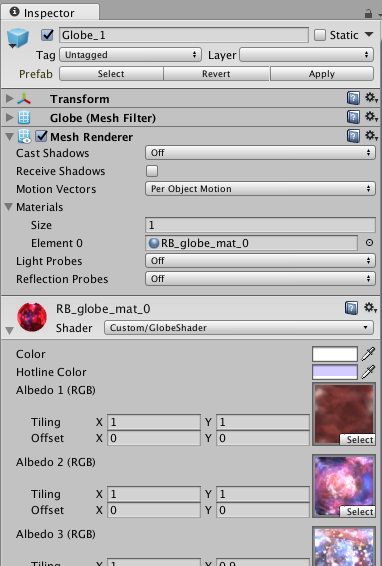Edit Albedo 2 Tiling X field
This screenshot has height=566, width=382.
(154, 493)
